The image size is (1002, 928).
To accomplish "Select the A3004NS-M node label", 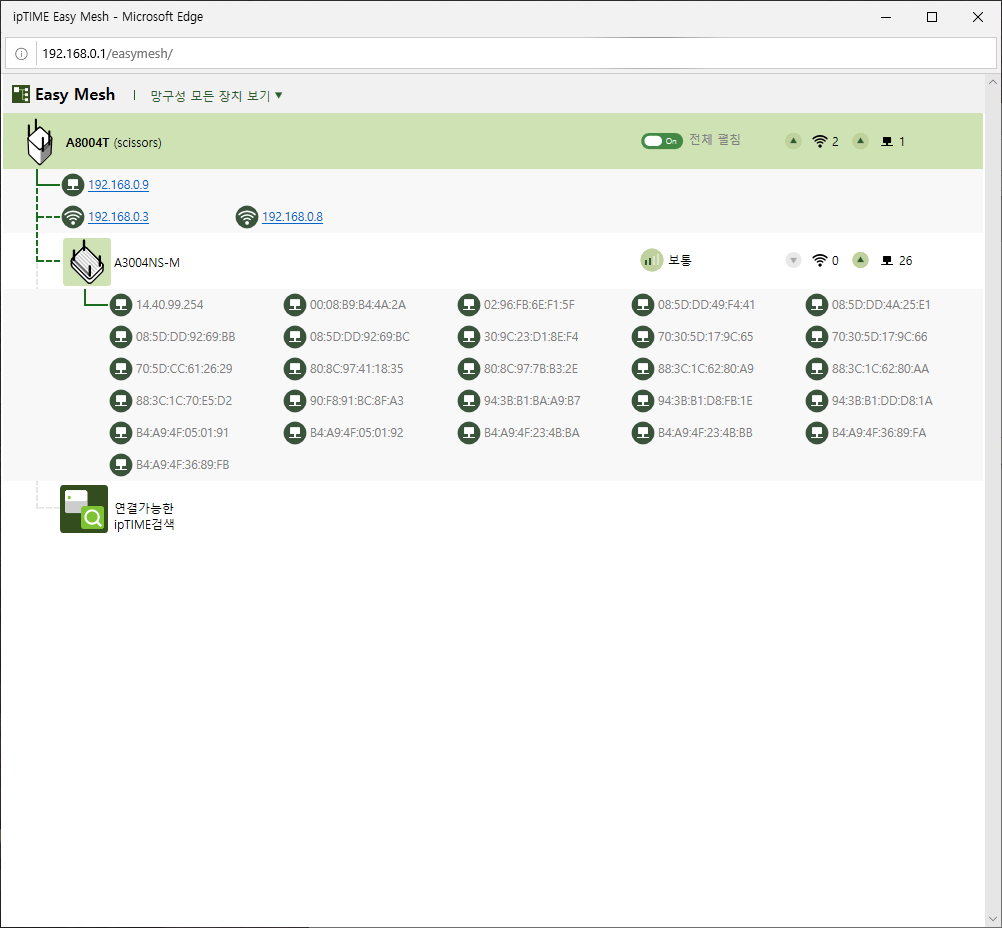I will pyautogui.click(x=147, y=263).
